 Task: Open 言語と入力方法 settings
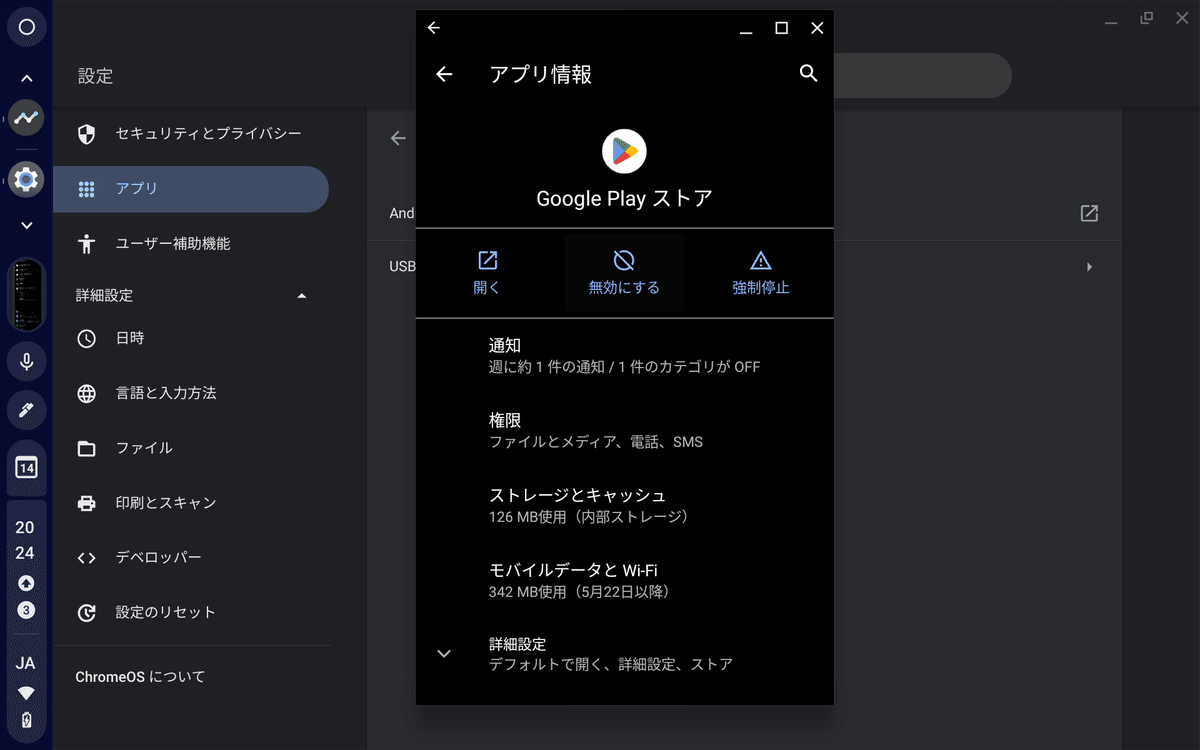point(191,394)
